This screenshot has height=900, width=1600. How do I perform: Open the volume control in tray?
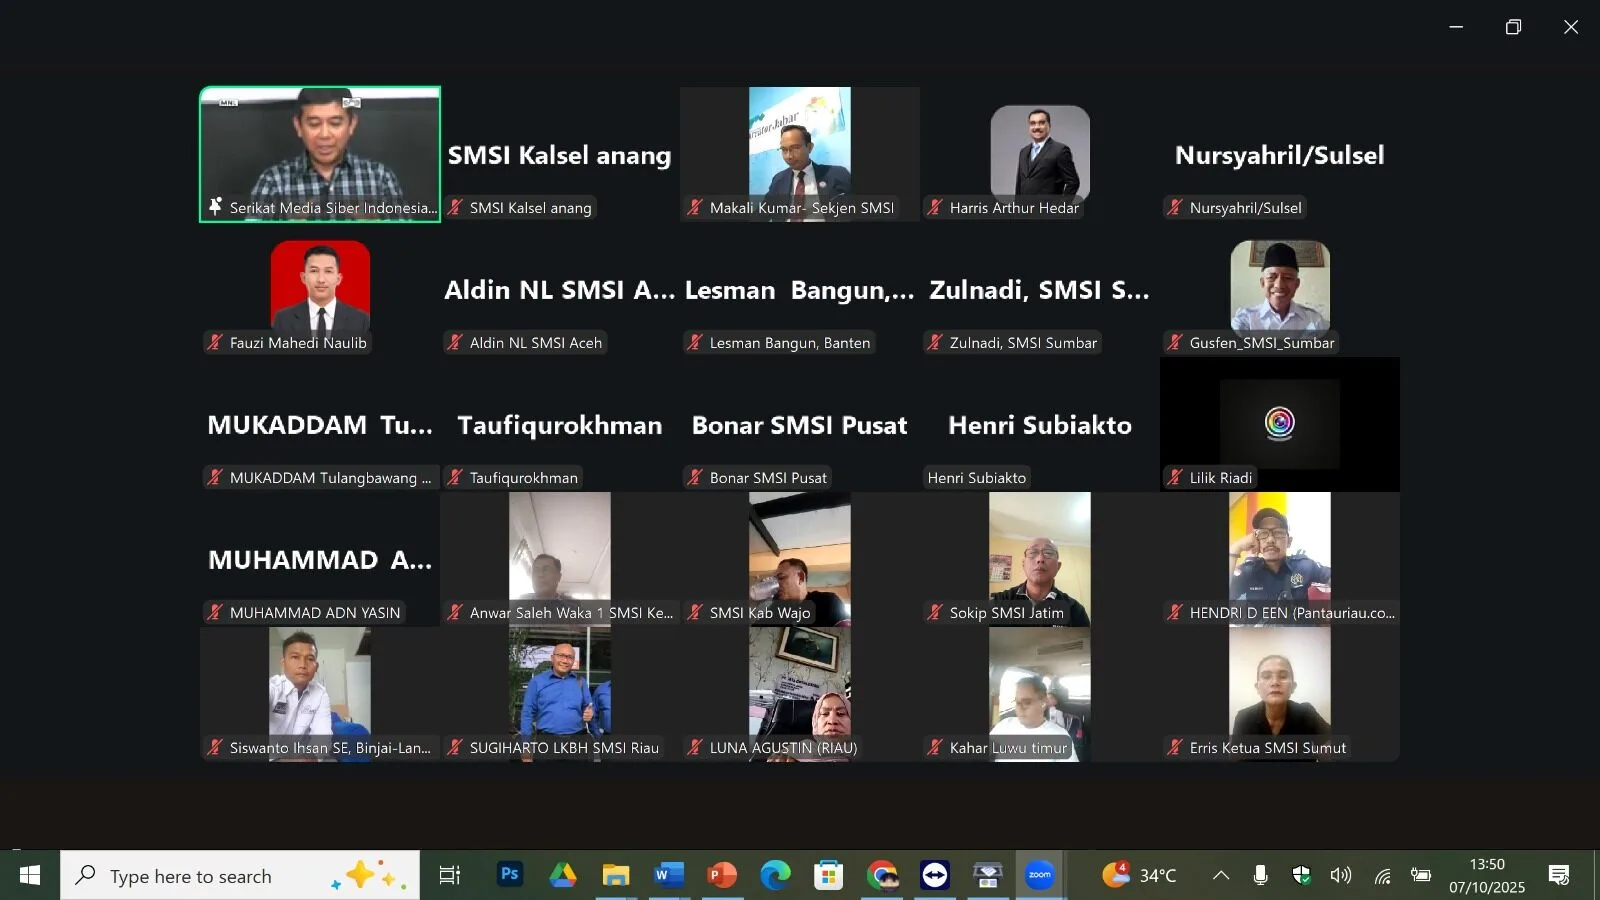(x=1340, y=875)
